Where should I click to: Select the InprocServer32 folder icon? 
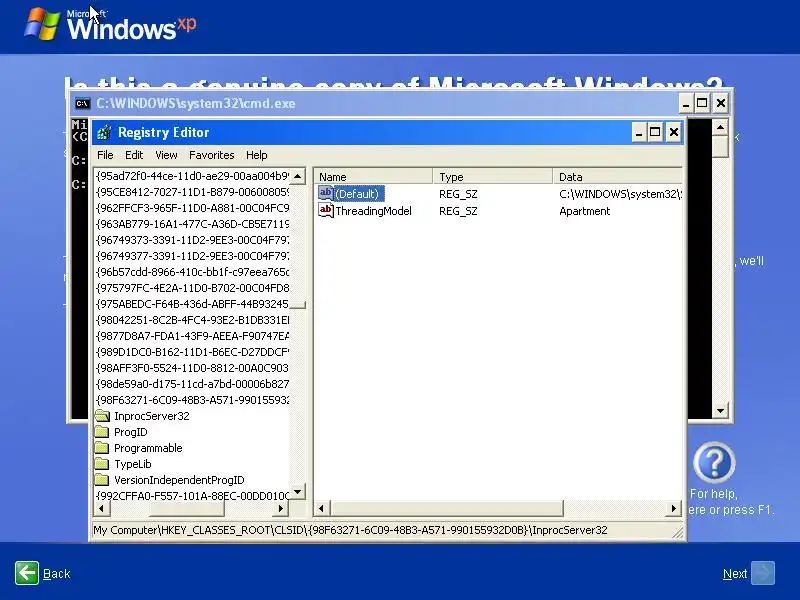click(x=103, y=416)
